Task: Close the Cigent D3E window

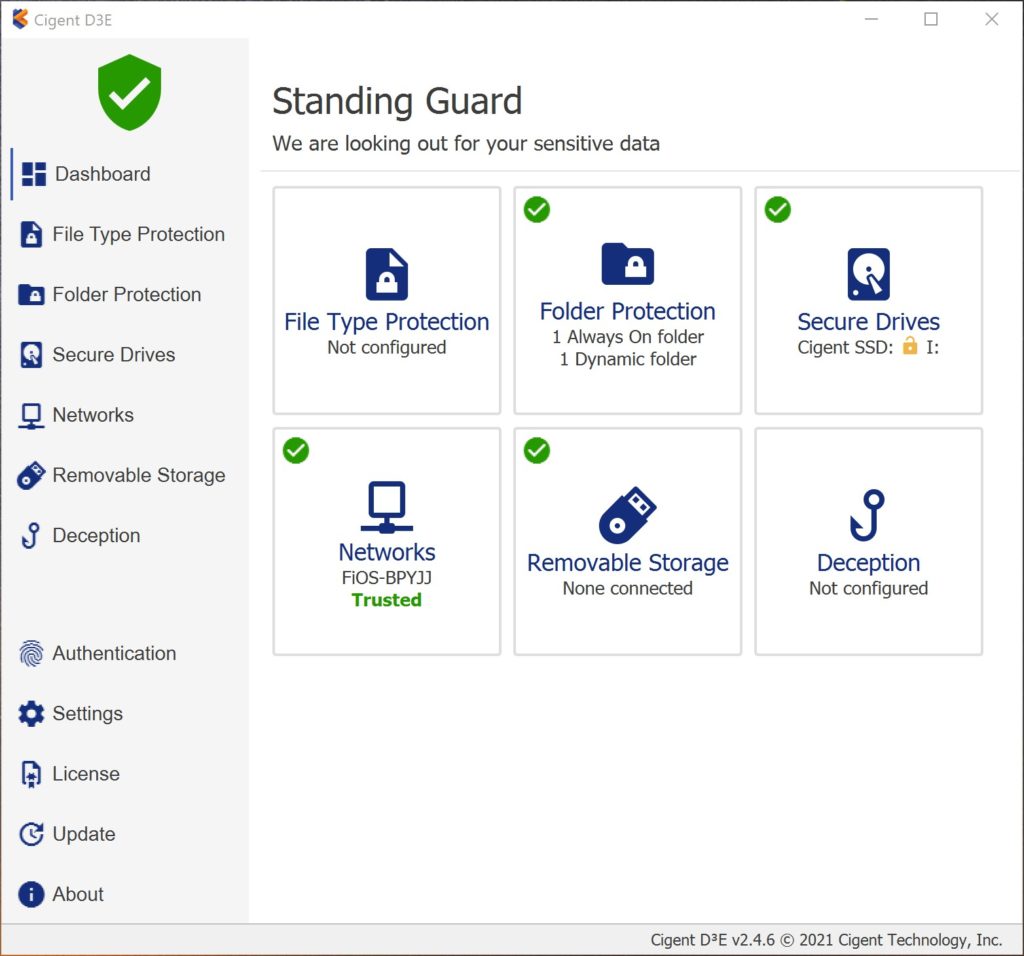Action: (991, 20)
